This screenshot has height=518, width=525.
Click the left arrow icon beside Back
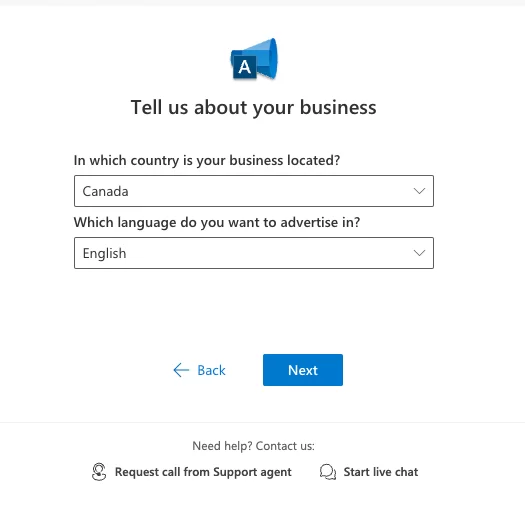coord(181,370)
